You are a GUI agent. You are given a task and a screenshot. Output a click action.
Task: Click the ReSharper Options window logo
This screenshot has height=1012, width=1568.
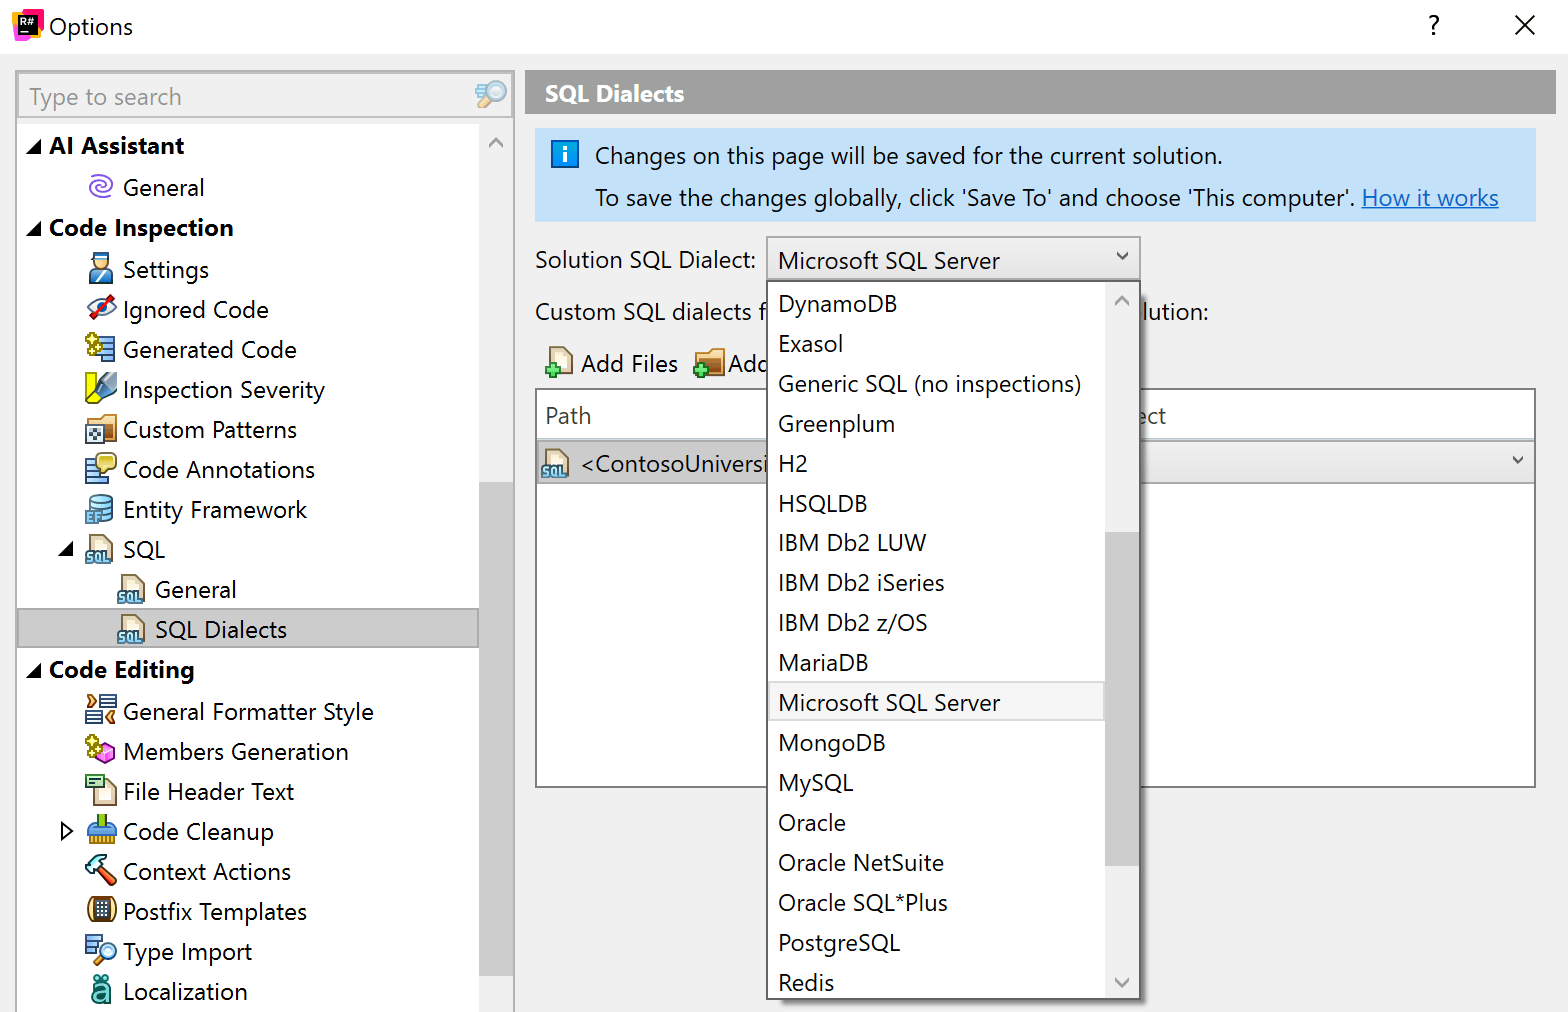point(28,25)
